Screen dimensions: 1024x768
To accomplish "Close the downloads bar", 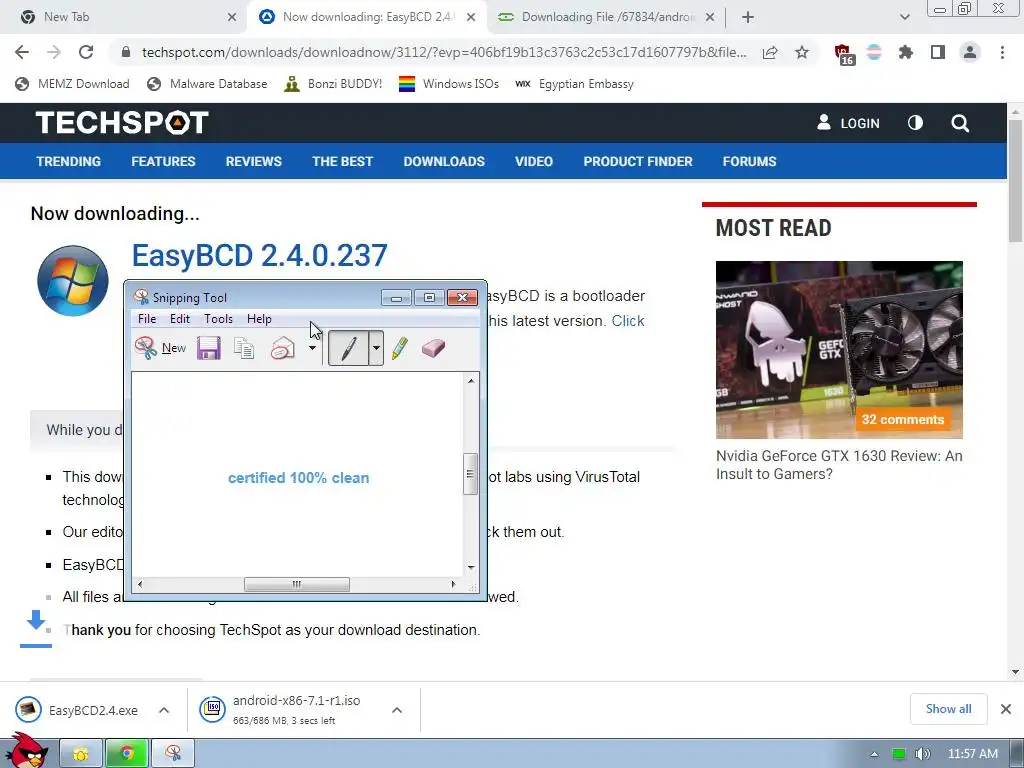I will point(1006,709).
